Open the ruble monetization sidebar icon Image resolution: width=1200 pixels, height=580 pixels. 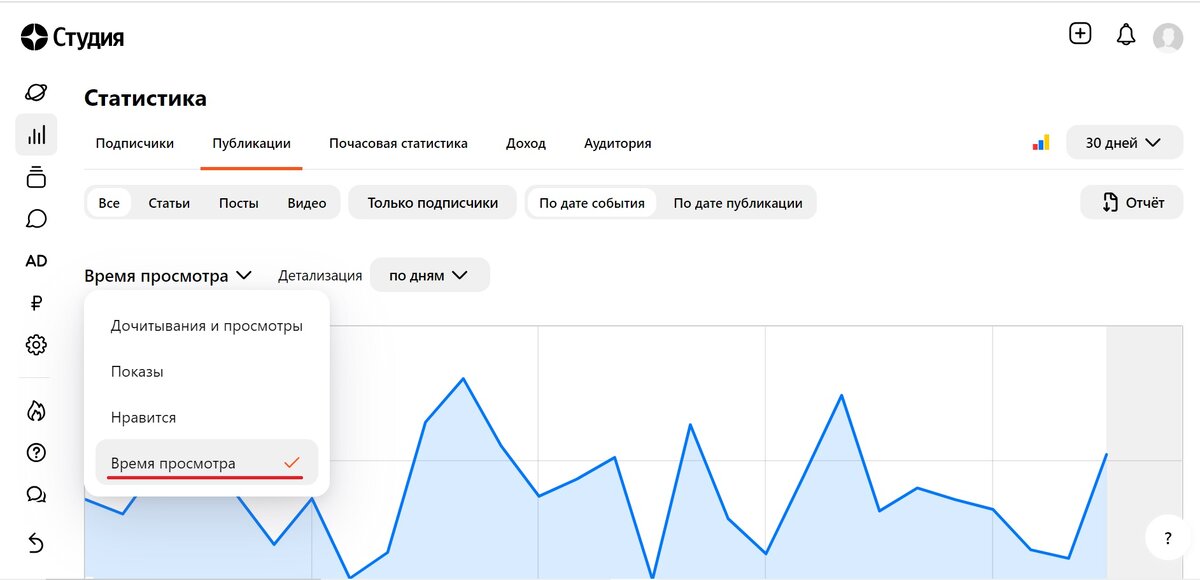(x=36, y=303)
